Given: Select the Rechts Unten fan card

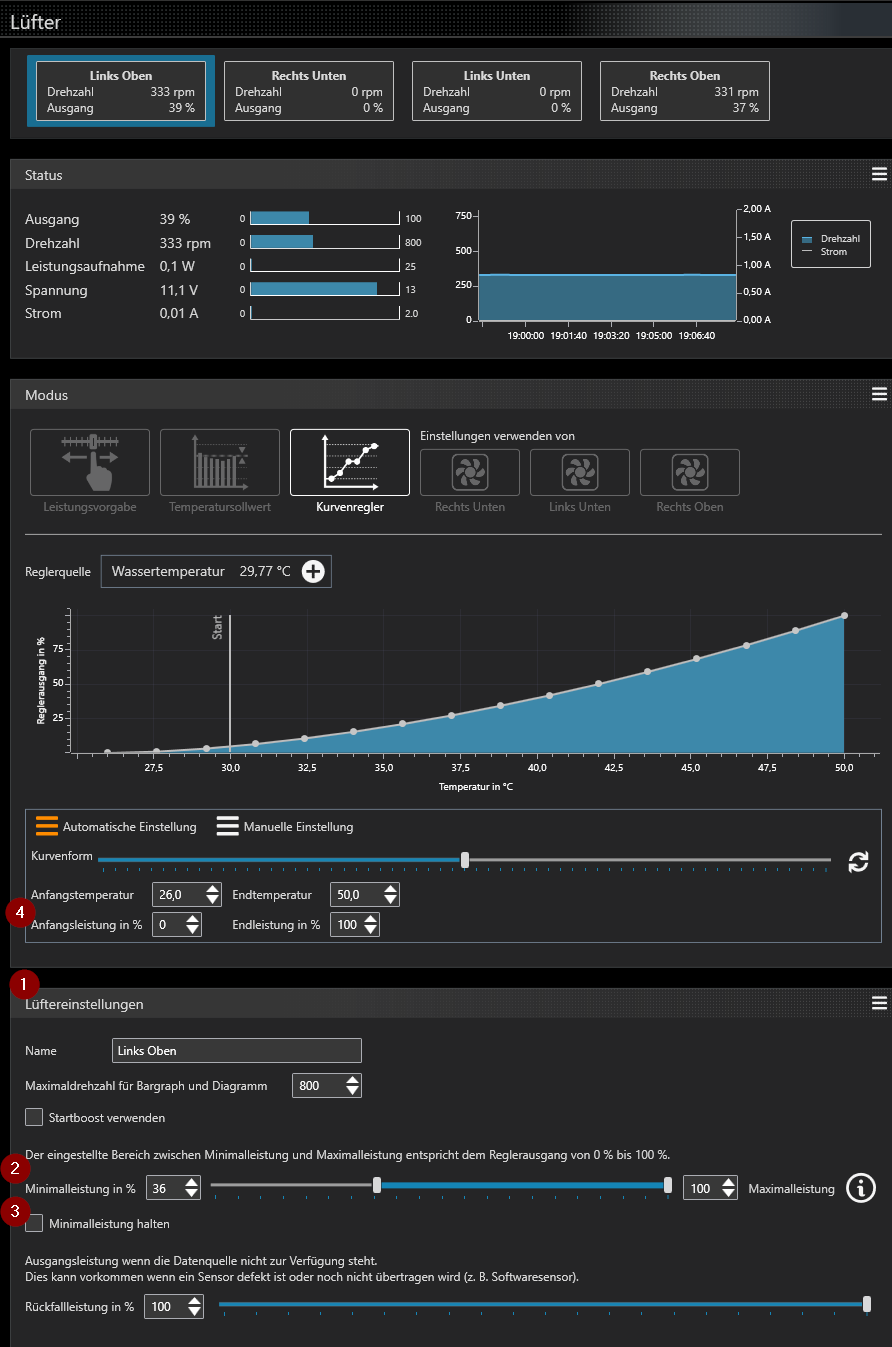Looking at the screenshot, I should [x=309, y=91].
